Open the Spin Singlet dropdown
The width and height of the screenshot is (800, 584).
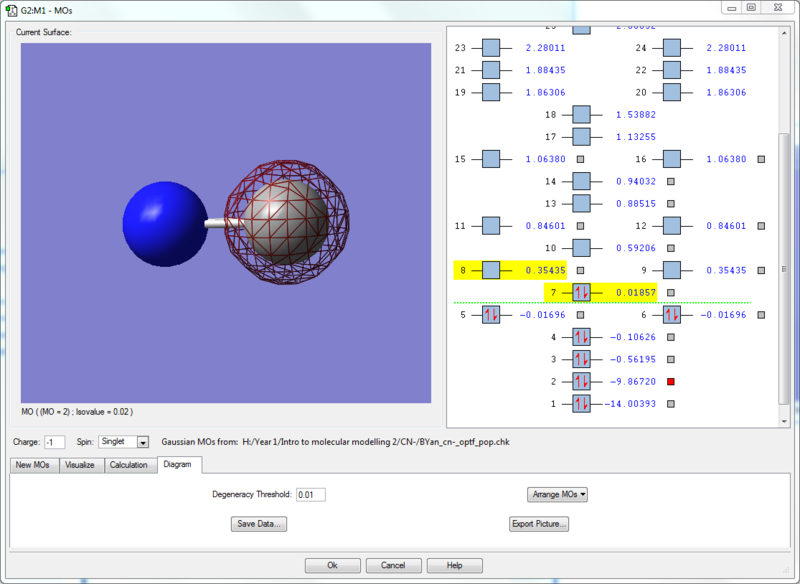pos(142,442)
